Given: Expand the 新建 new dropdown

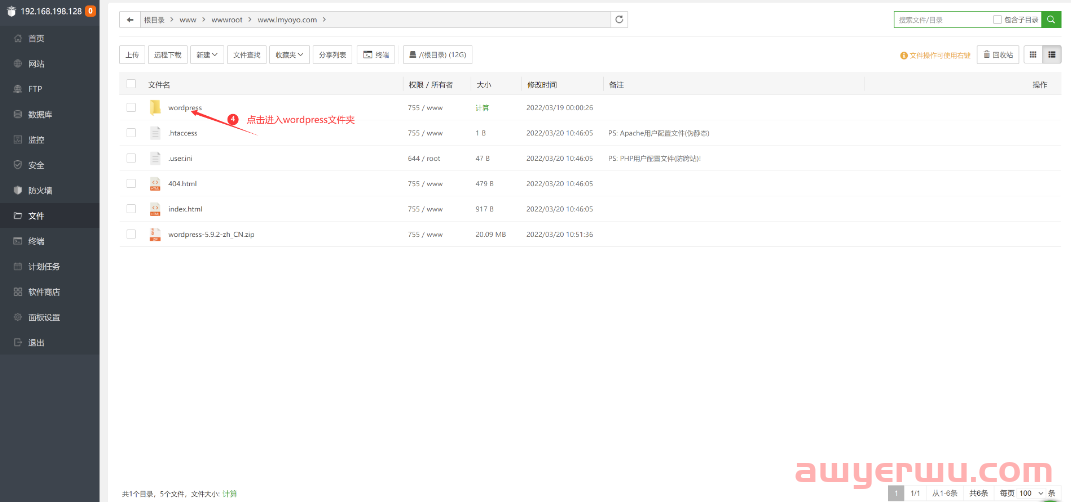Looking at the screenshot, I should coord(207,55).
